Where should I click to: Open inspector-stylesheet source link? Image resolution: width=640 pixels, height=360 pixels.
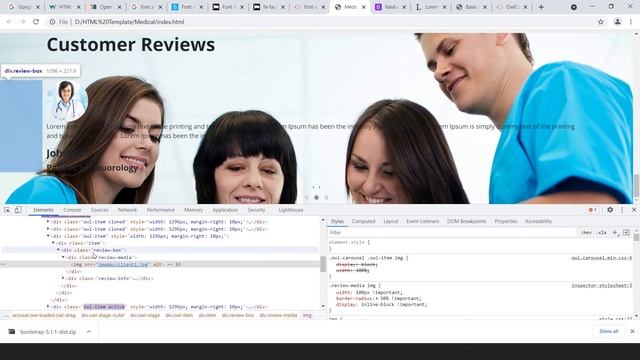[x=602, y=286]
